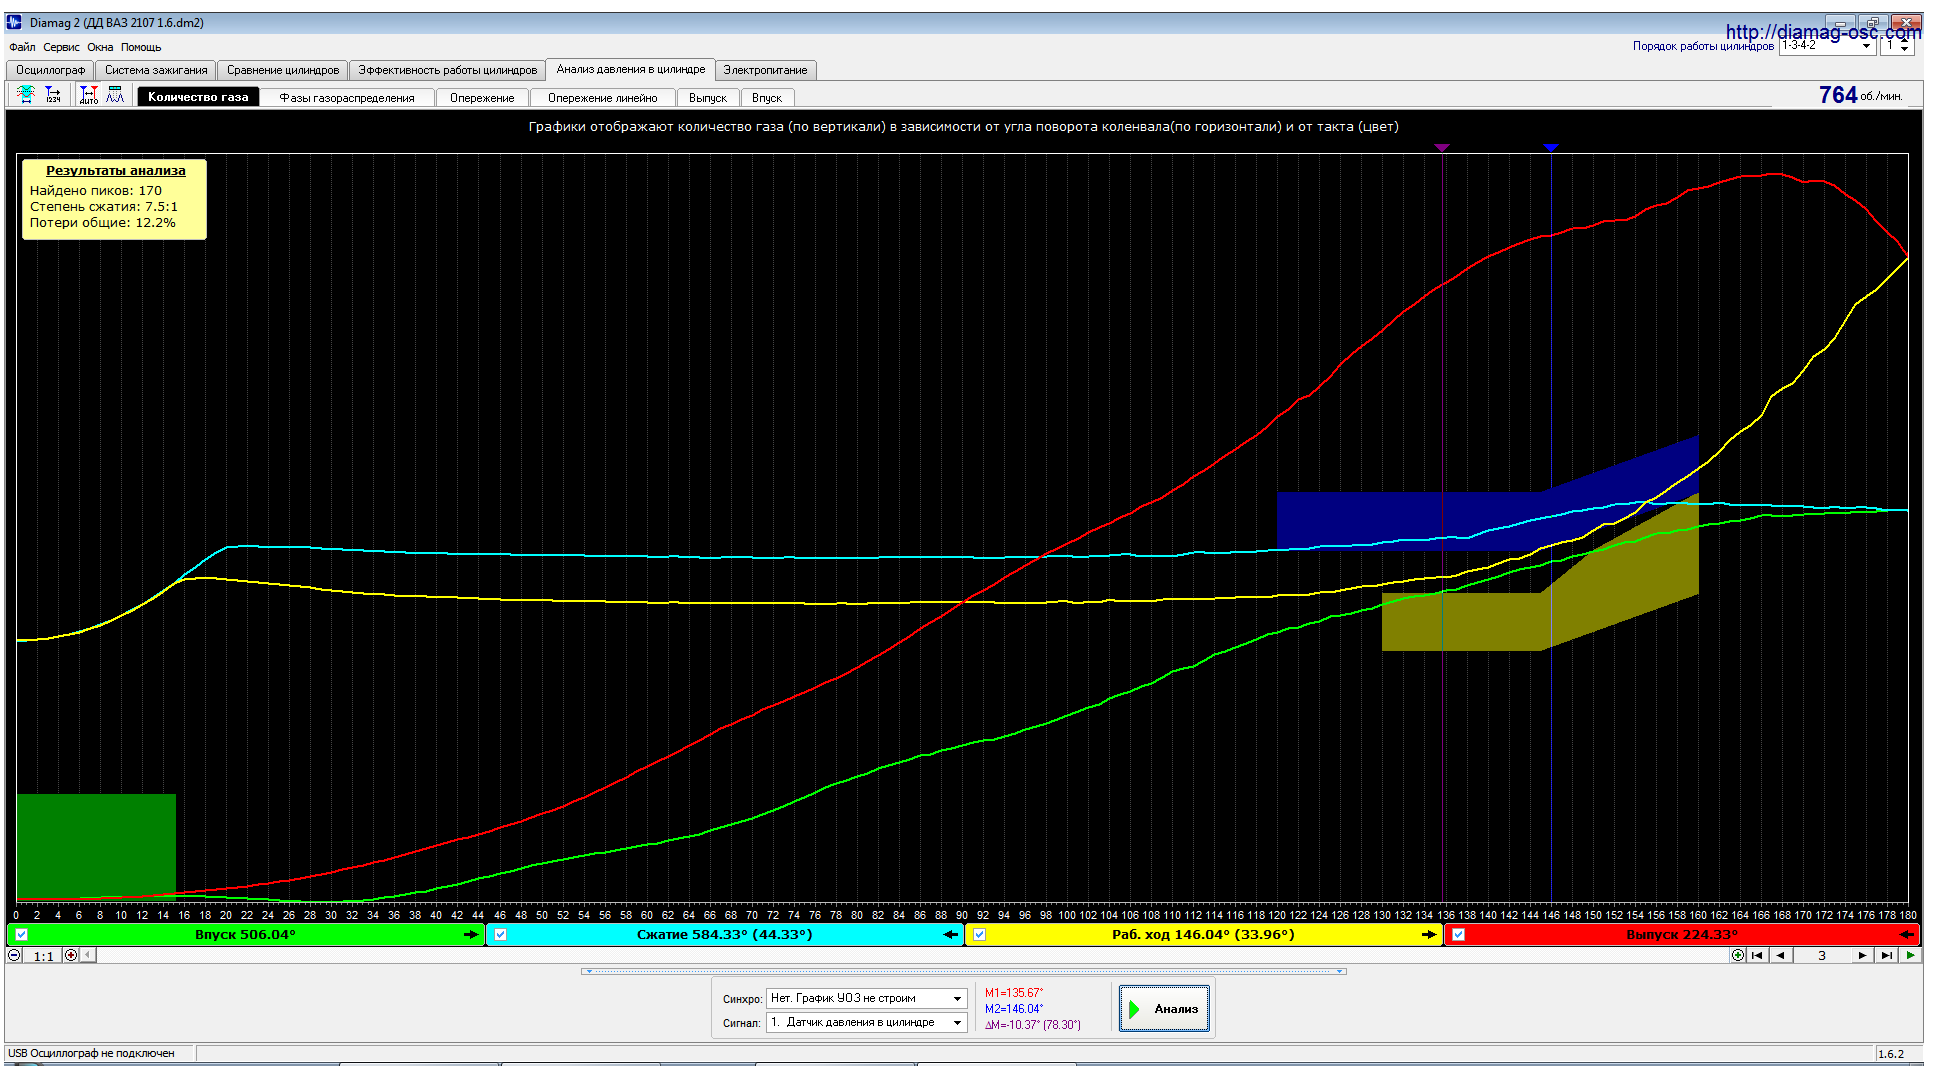Switch to the Осциллограф tab

pos(50,70)
